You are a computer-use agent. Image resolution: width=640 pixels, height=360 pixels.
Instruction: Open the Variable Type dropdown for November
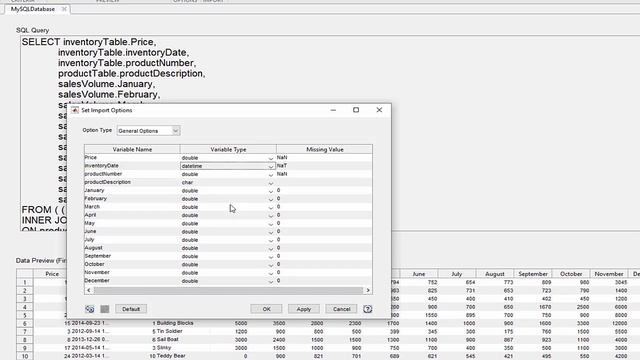pyautogui.click(x=270, y=273)
